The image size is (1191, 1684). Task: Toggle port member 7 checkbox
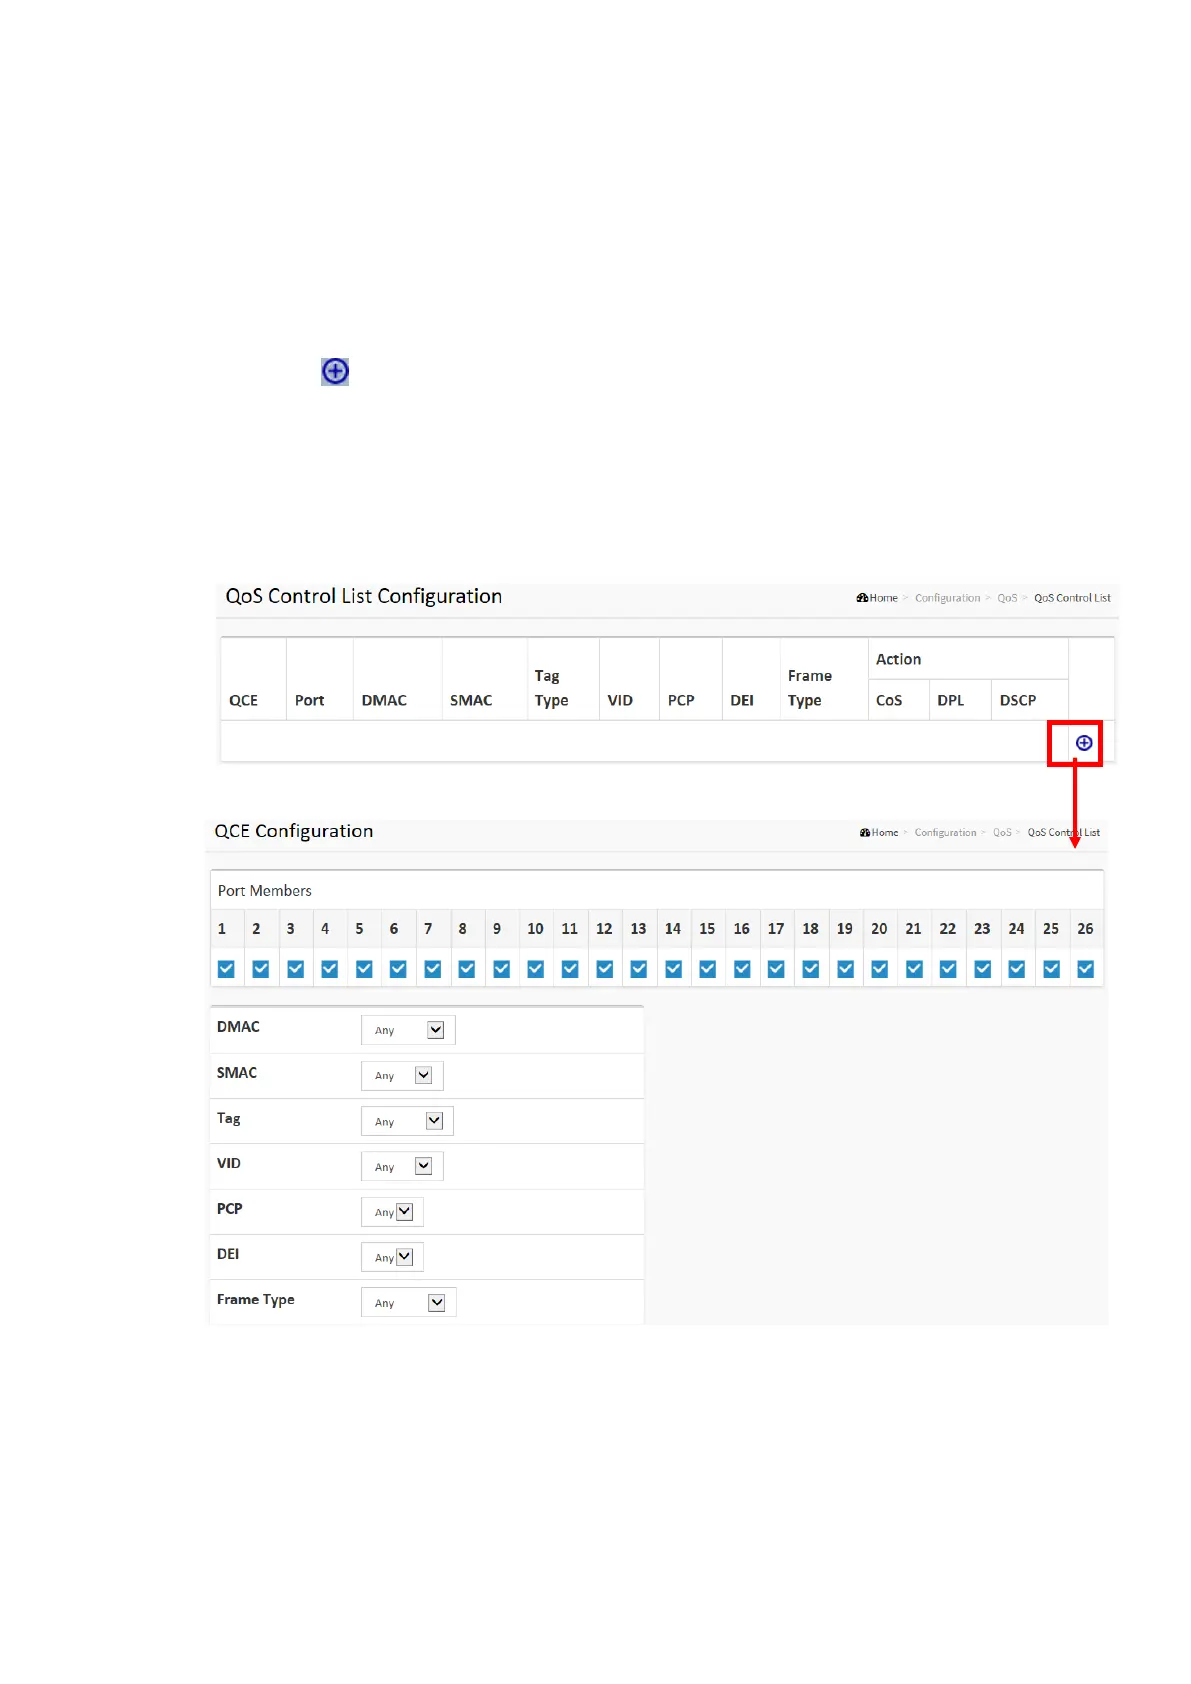432,969
